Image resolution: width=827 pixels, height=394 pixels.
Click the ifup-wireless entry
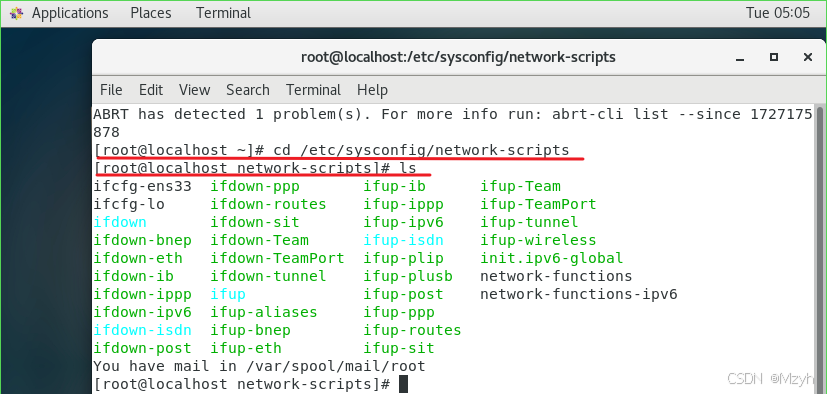[538, 240]
